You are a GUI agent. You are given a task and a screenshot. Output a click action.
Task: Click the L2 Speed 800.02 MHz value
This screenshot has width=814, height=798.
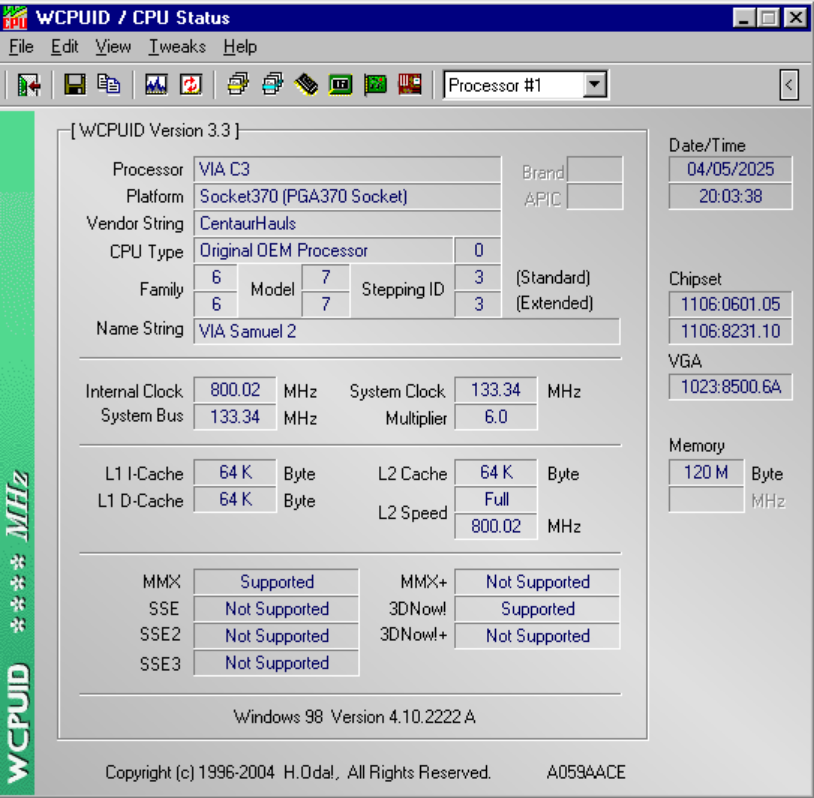(496, 526)
